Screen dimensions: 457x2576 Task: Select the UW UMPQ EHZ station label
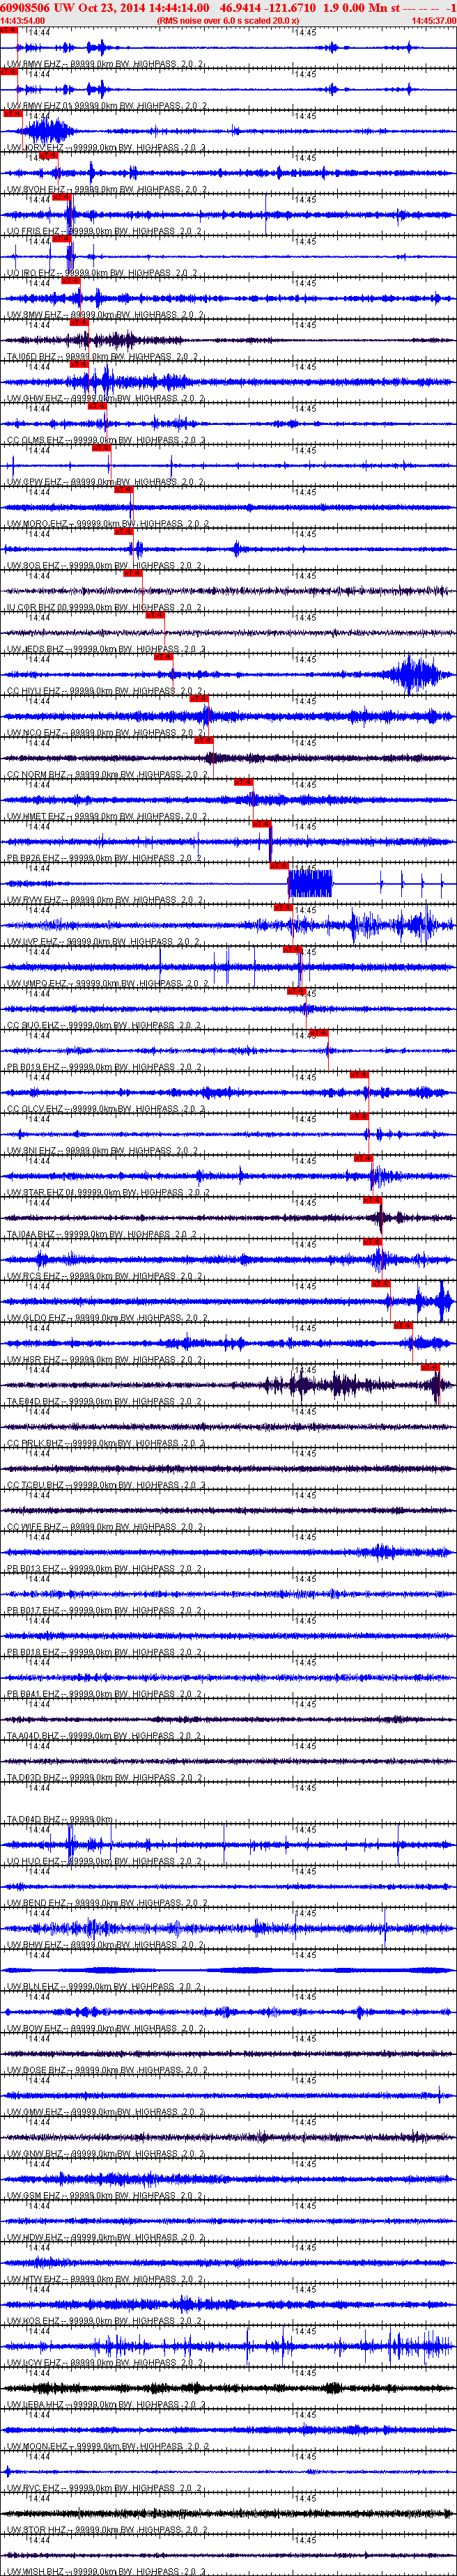pos(107,984)
